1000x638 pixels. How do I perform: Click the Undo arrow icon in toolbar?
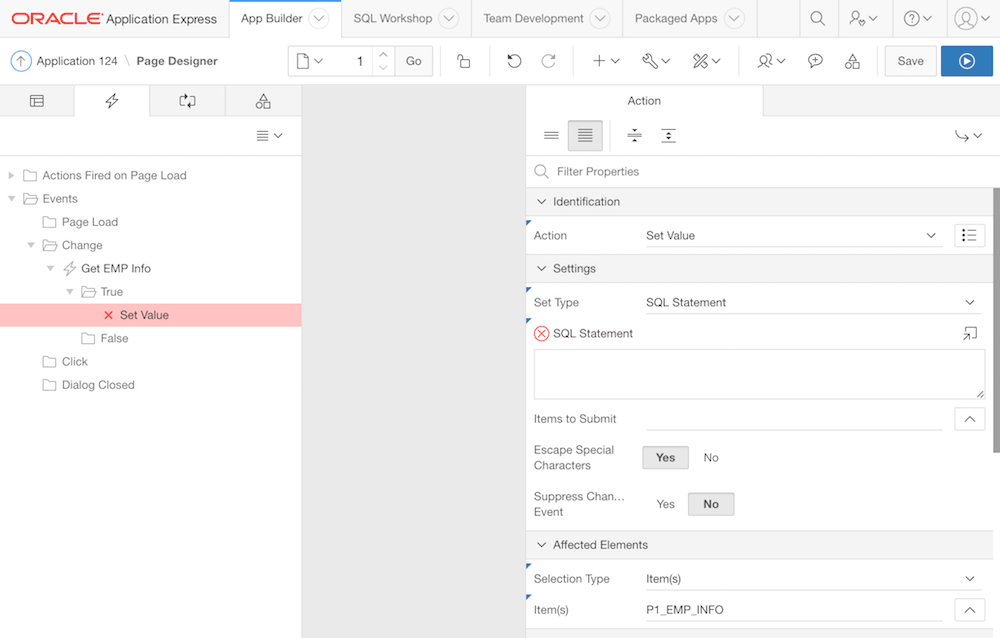[x=514, y=61]
